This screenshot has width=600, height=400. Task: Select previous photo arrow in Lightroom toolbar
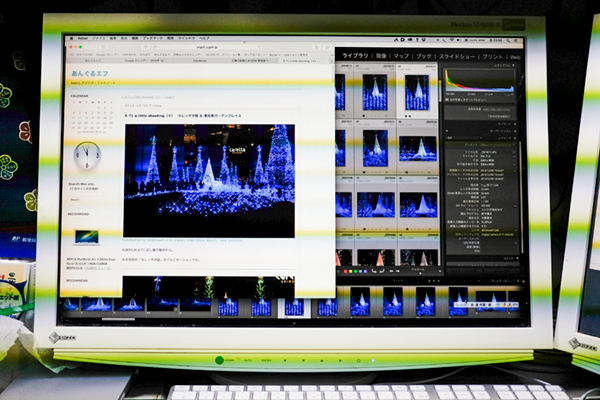click(391, 271)
